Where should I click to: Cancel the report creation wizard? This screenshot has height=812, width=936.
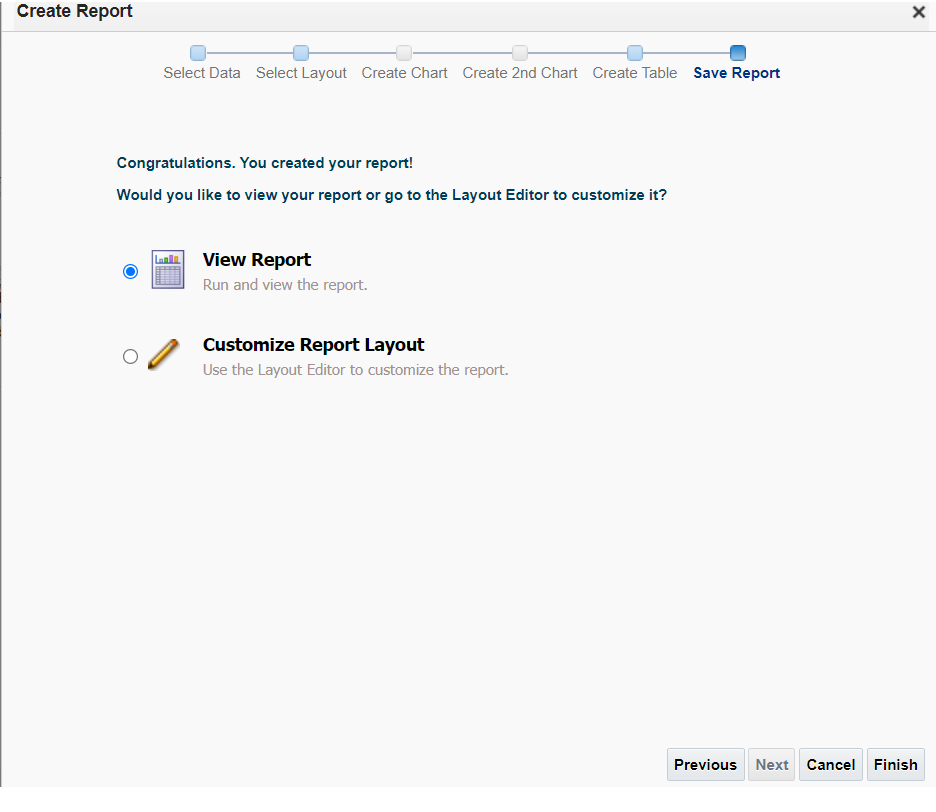(x=830, y=764)
